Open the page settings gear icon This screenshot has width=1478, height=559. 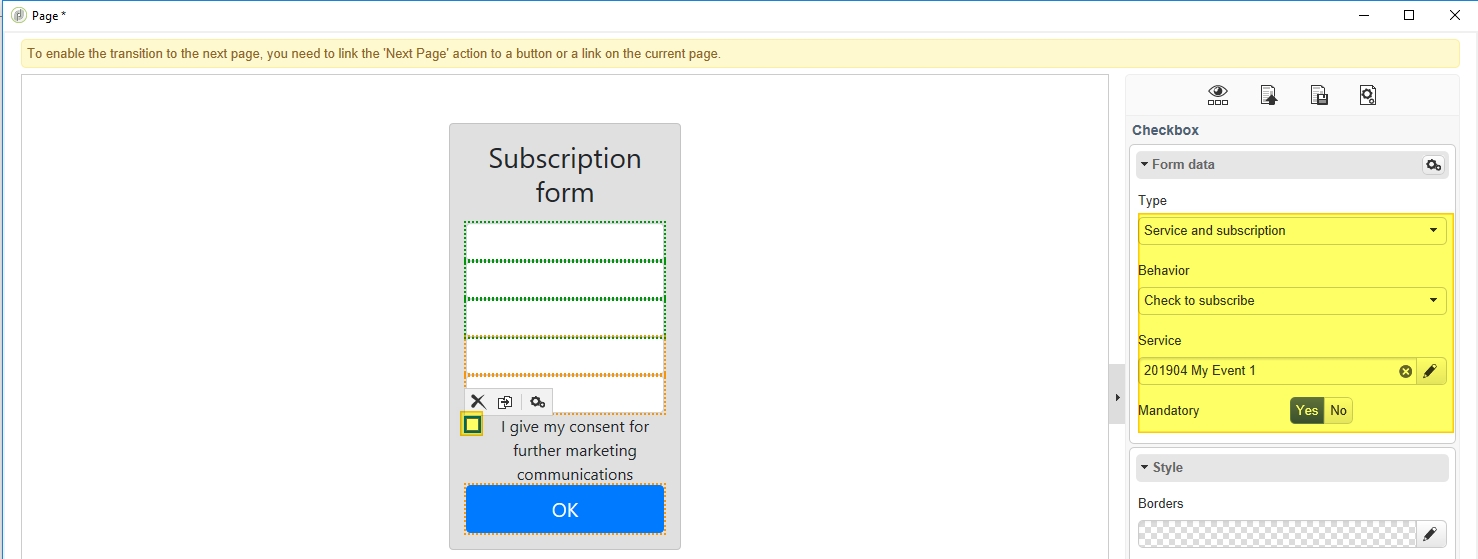pyautogui.click(x=1368, y=95)
